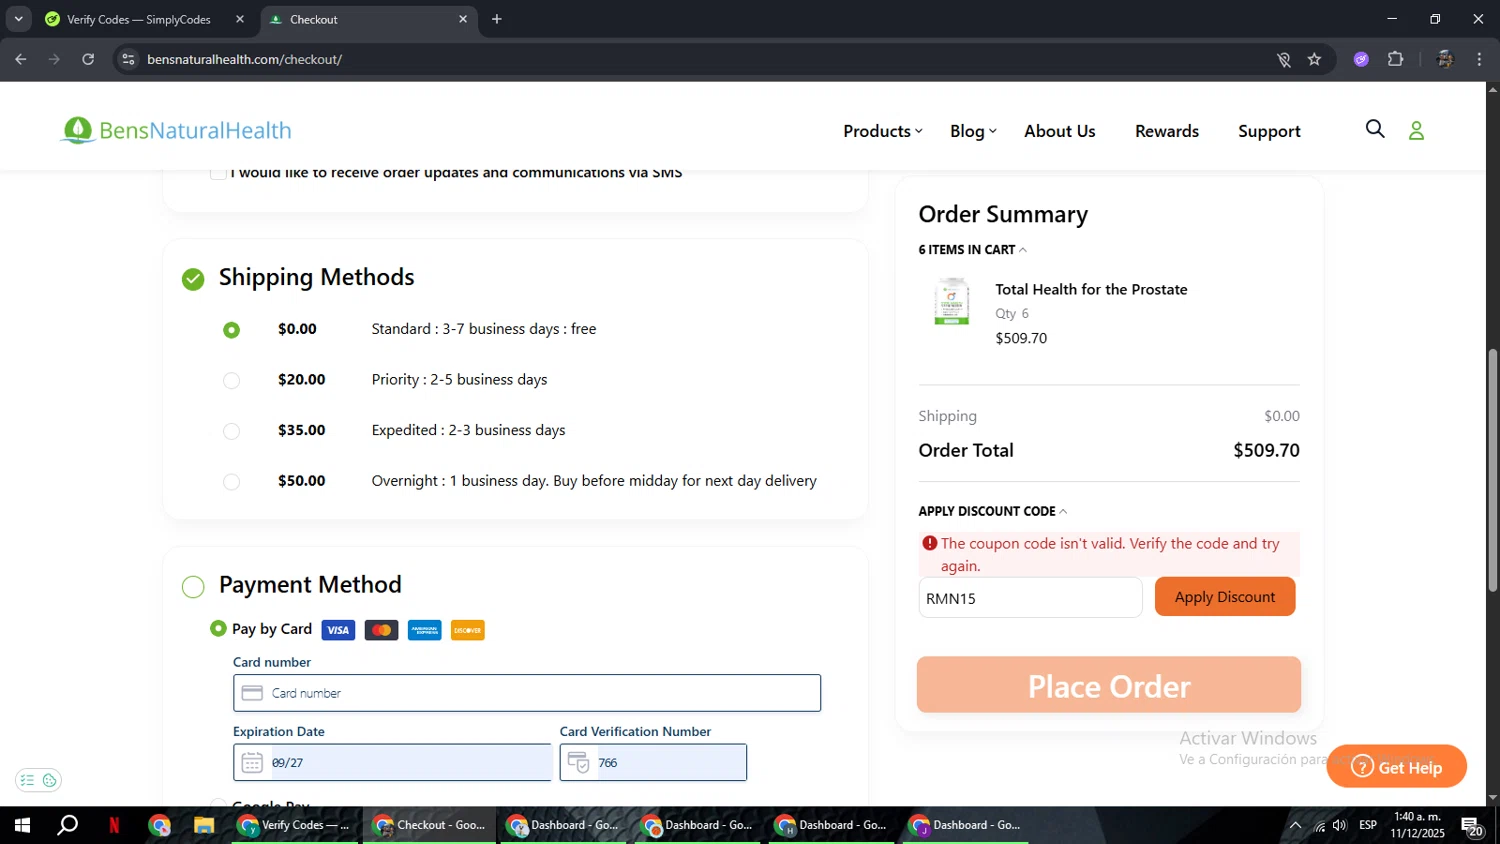Click the page vertical scrollbar
Image resolution: width=1500 pixels, height=844 pixels.
tap(1492, 470)
